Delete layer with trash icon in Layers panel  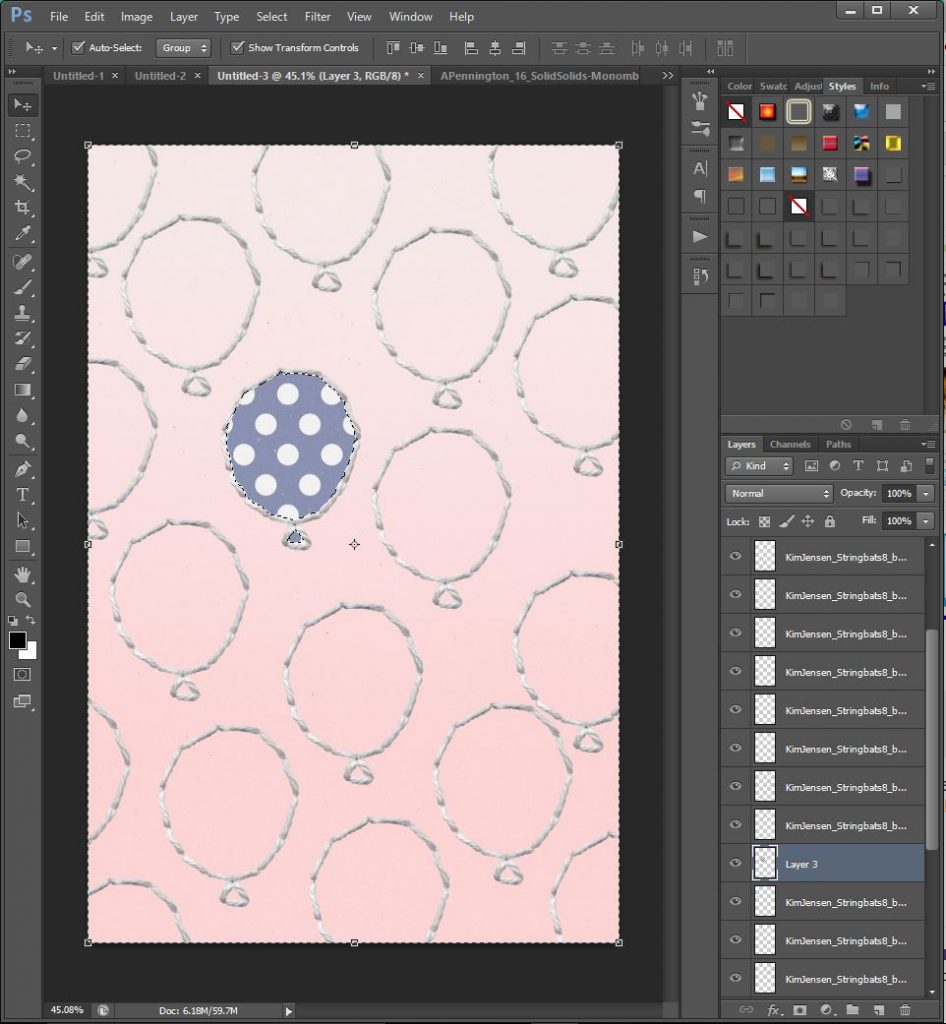(x=905, y=1010)
